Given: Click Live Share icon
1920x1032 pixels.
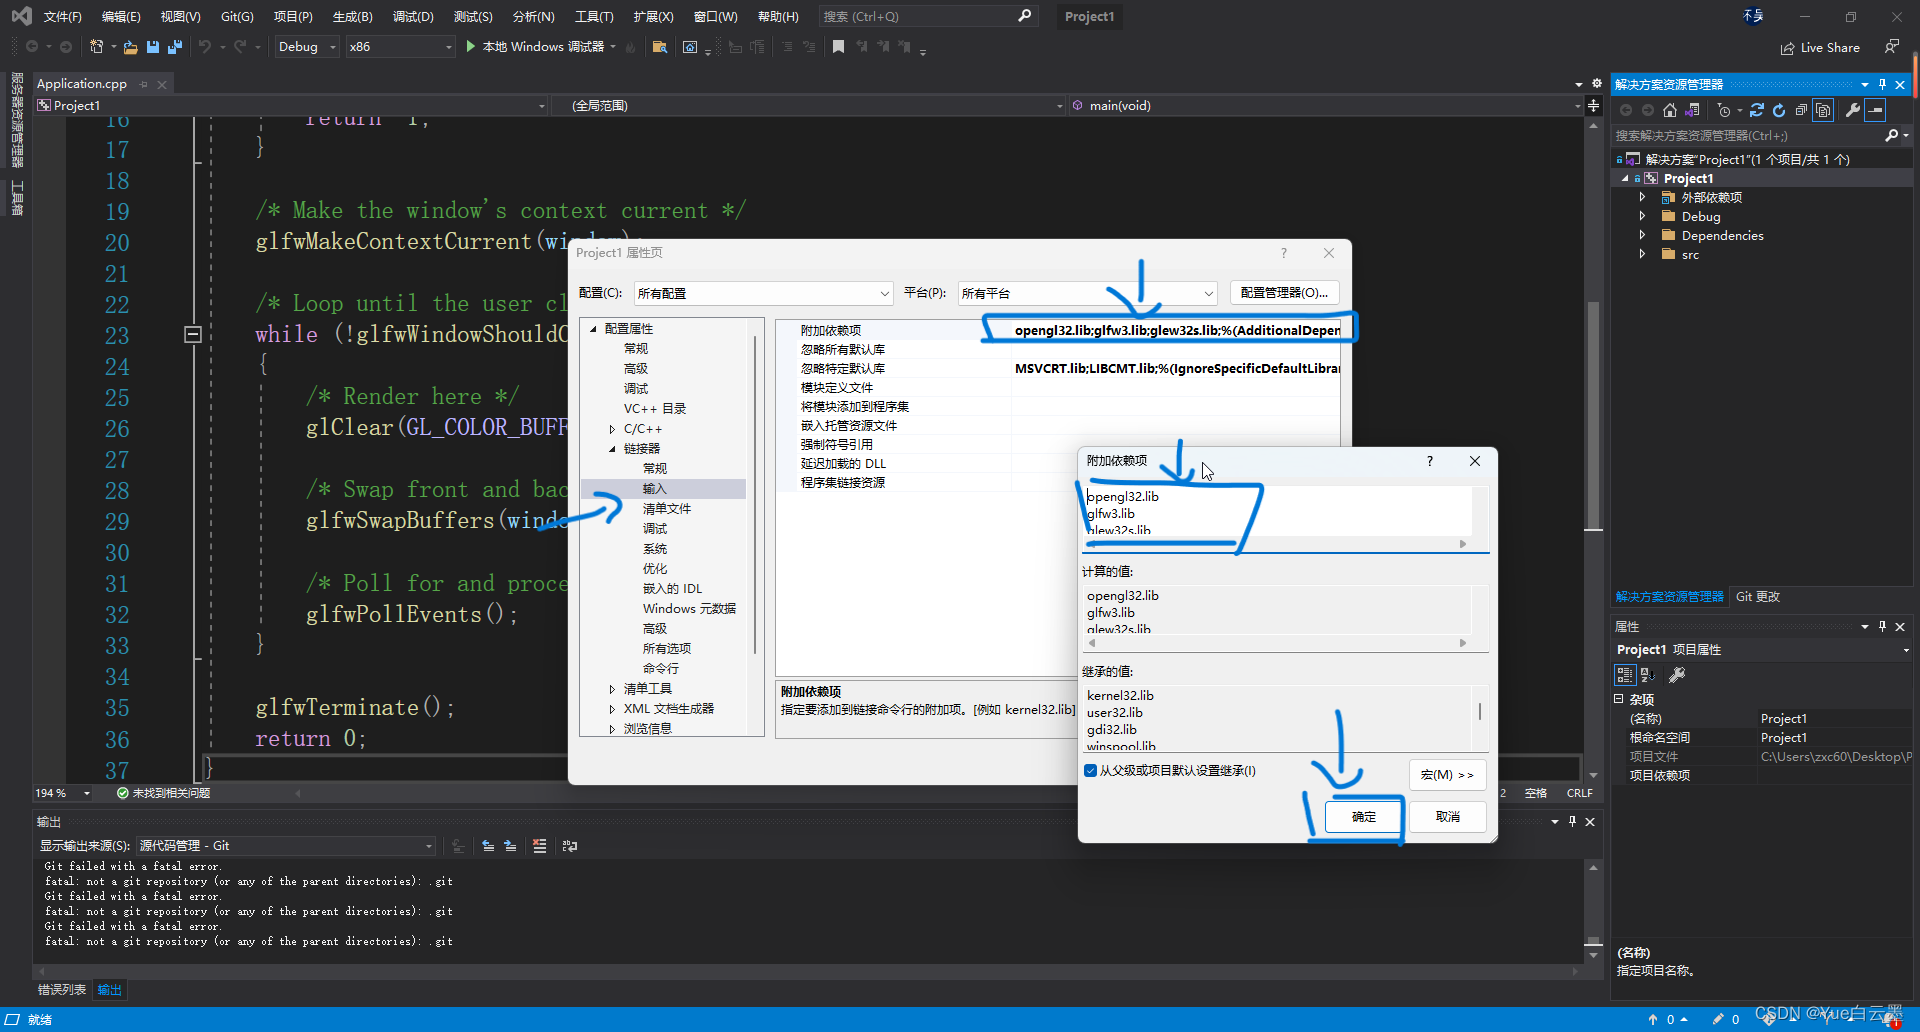Looking at the screenshot, I should pos(1820,47).
